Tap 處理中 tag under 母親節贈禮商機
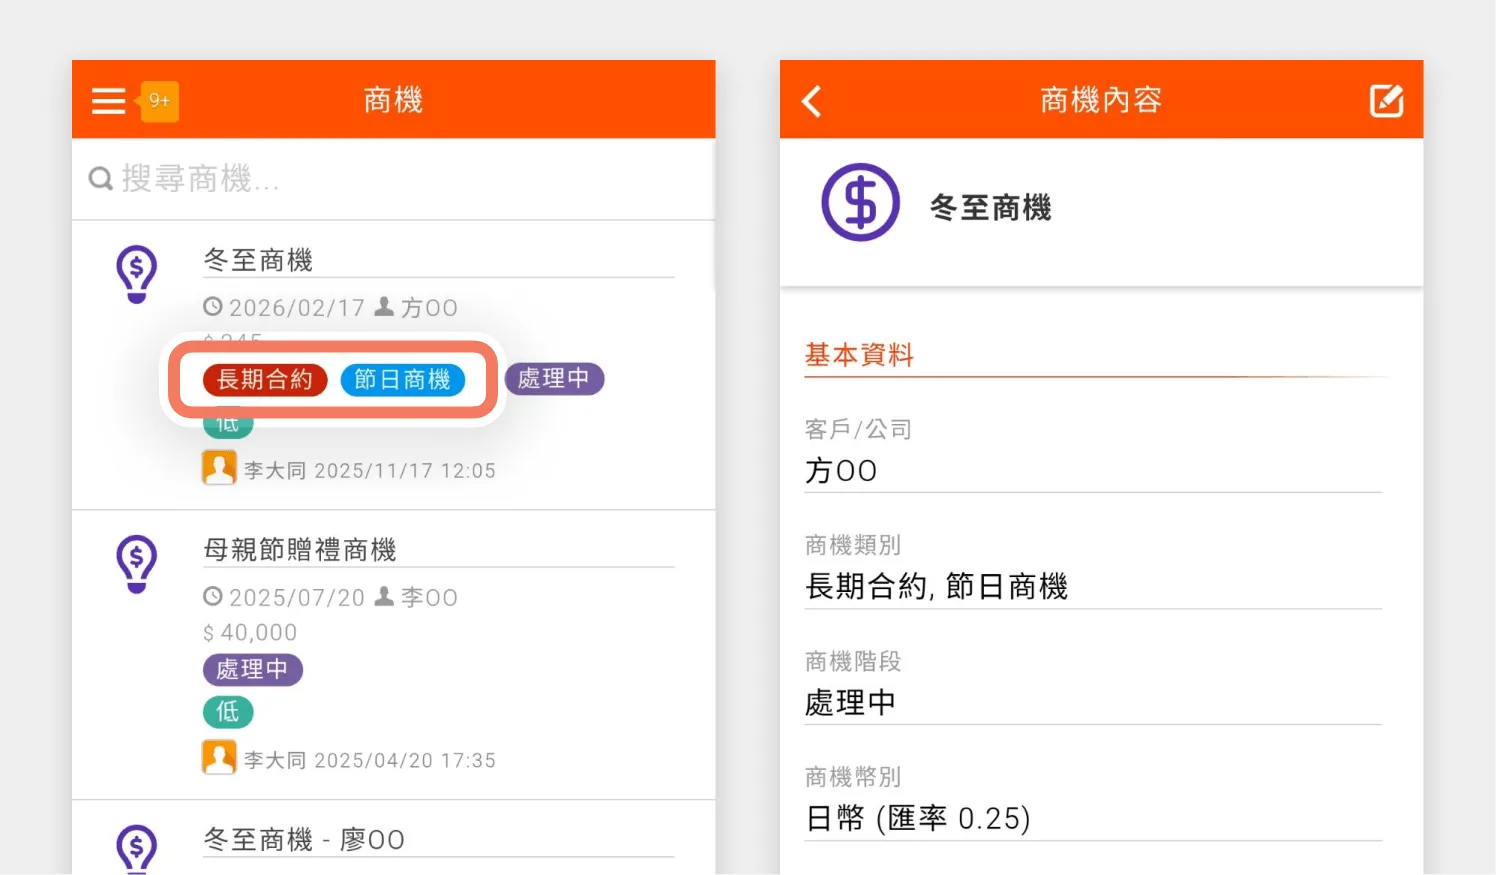Image resolution: width=1496 pixels, height=875 pixels. click(252, 669)
